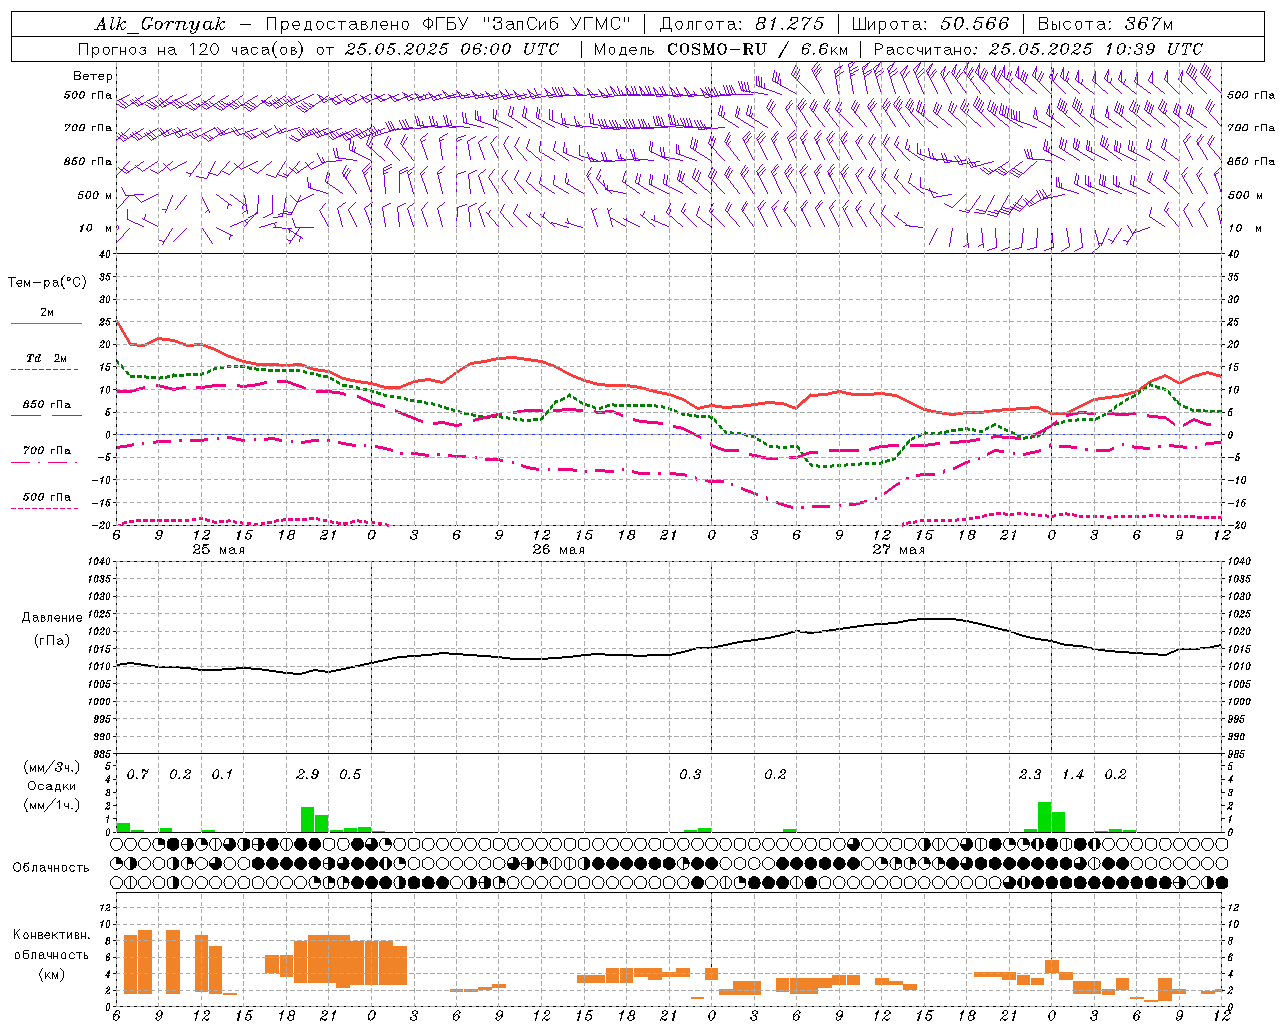The image size is (1280, 1024).
Task: Click the precipitation total 0.1
Action: 222,775
